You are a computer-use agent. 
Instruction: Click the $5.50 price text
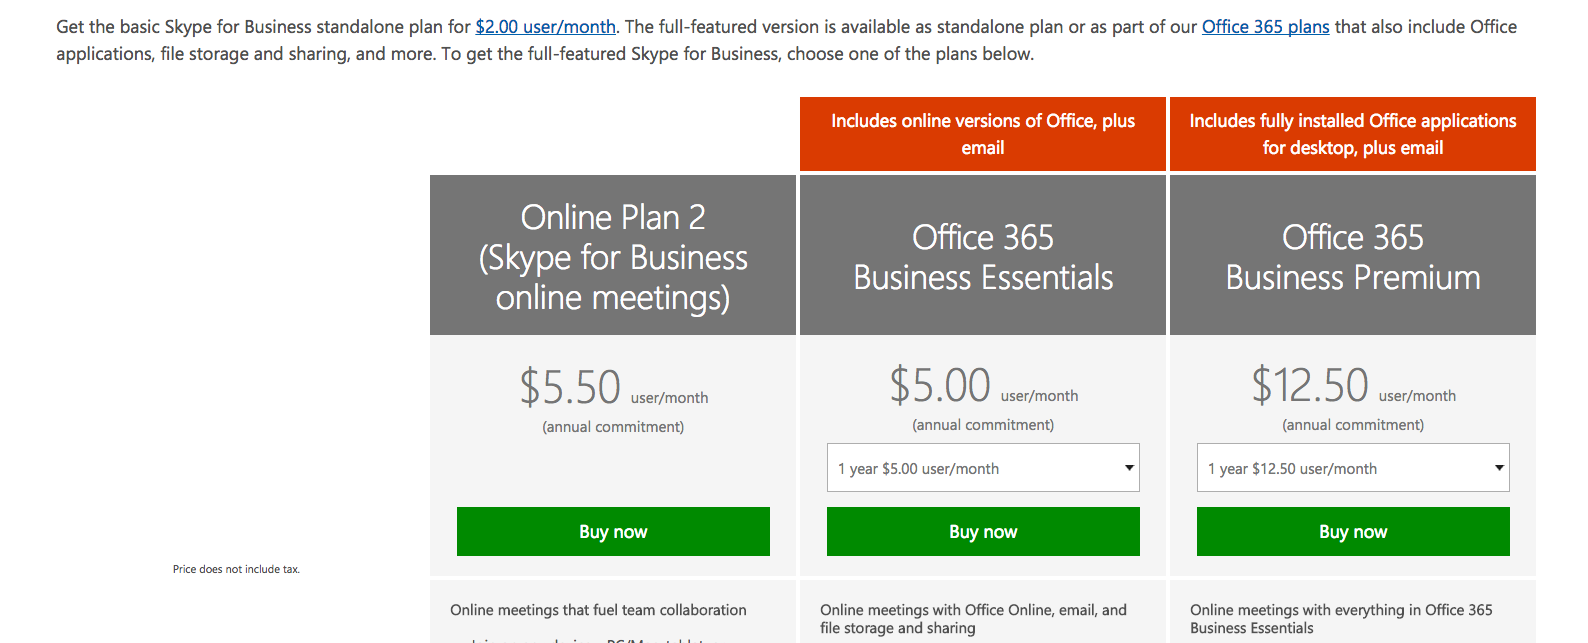coord(570,387)
